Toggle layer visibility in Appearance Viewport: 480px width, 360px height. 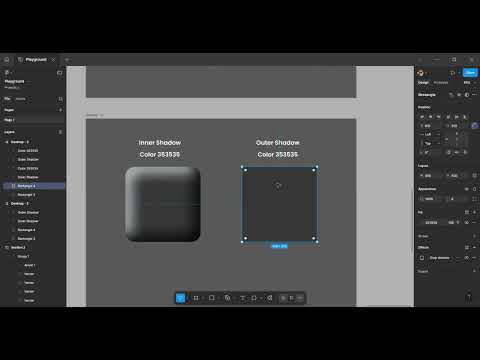[x=467, y=189]
